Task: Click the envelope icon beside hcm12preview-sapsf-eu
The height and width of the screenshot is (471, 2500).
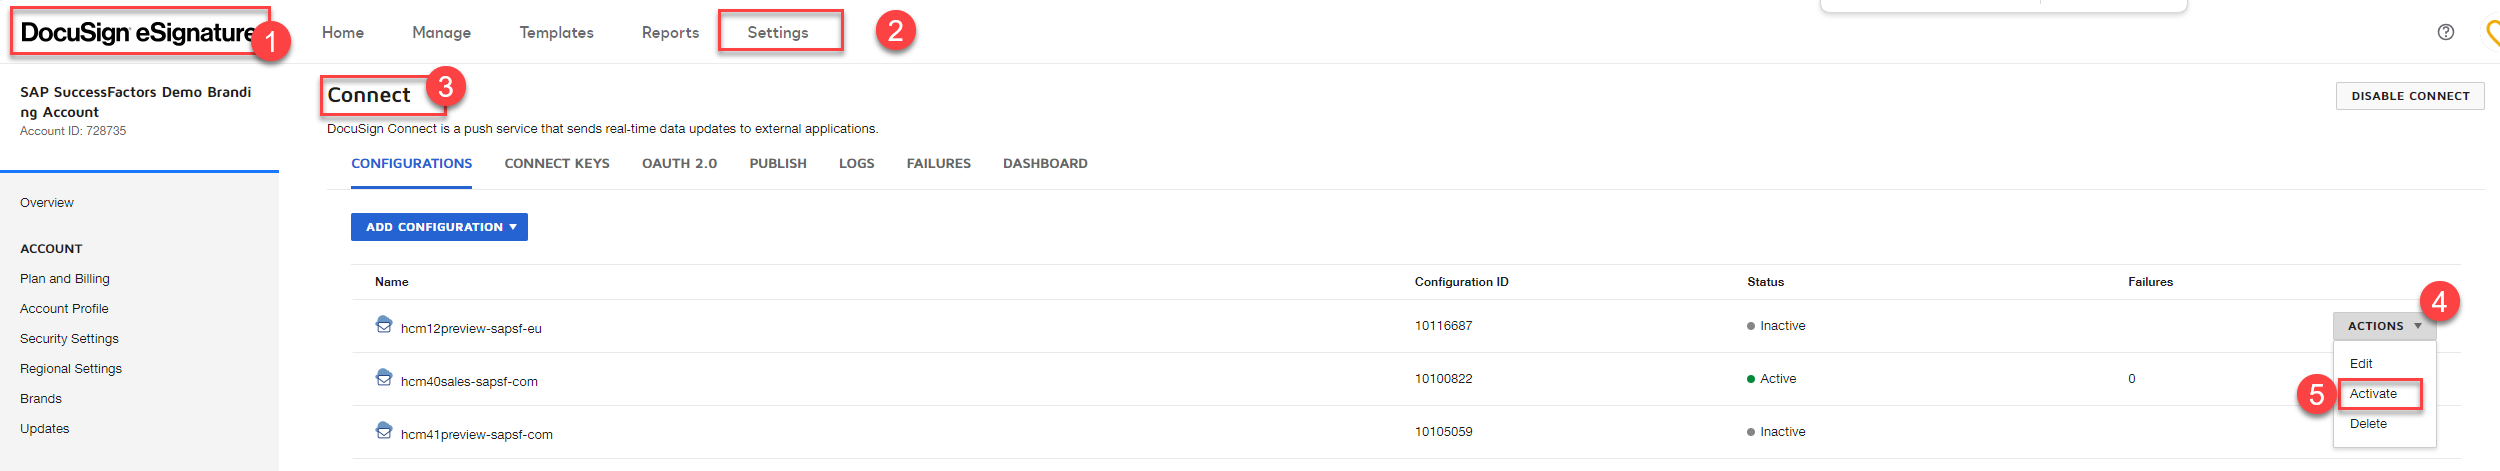Action: tap(384, 324)
